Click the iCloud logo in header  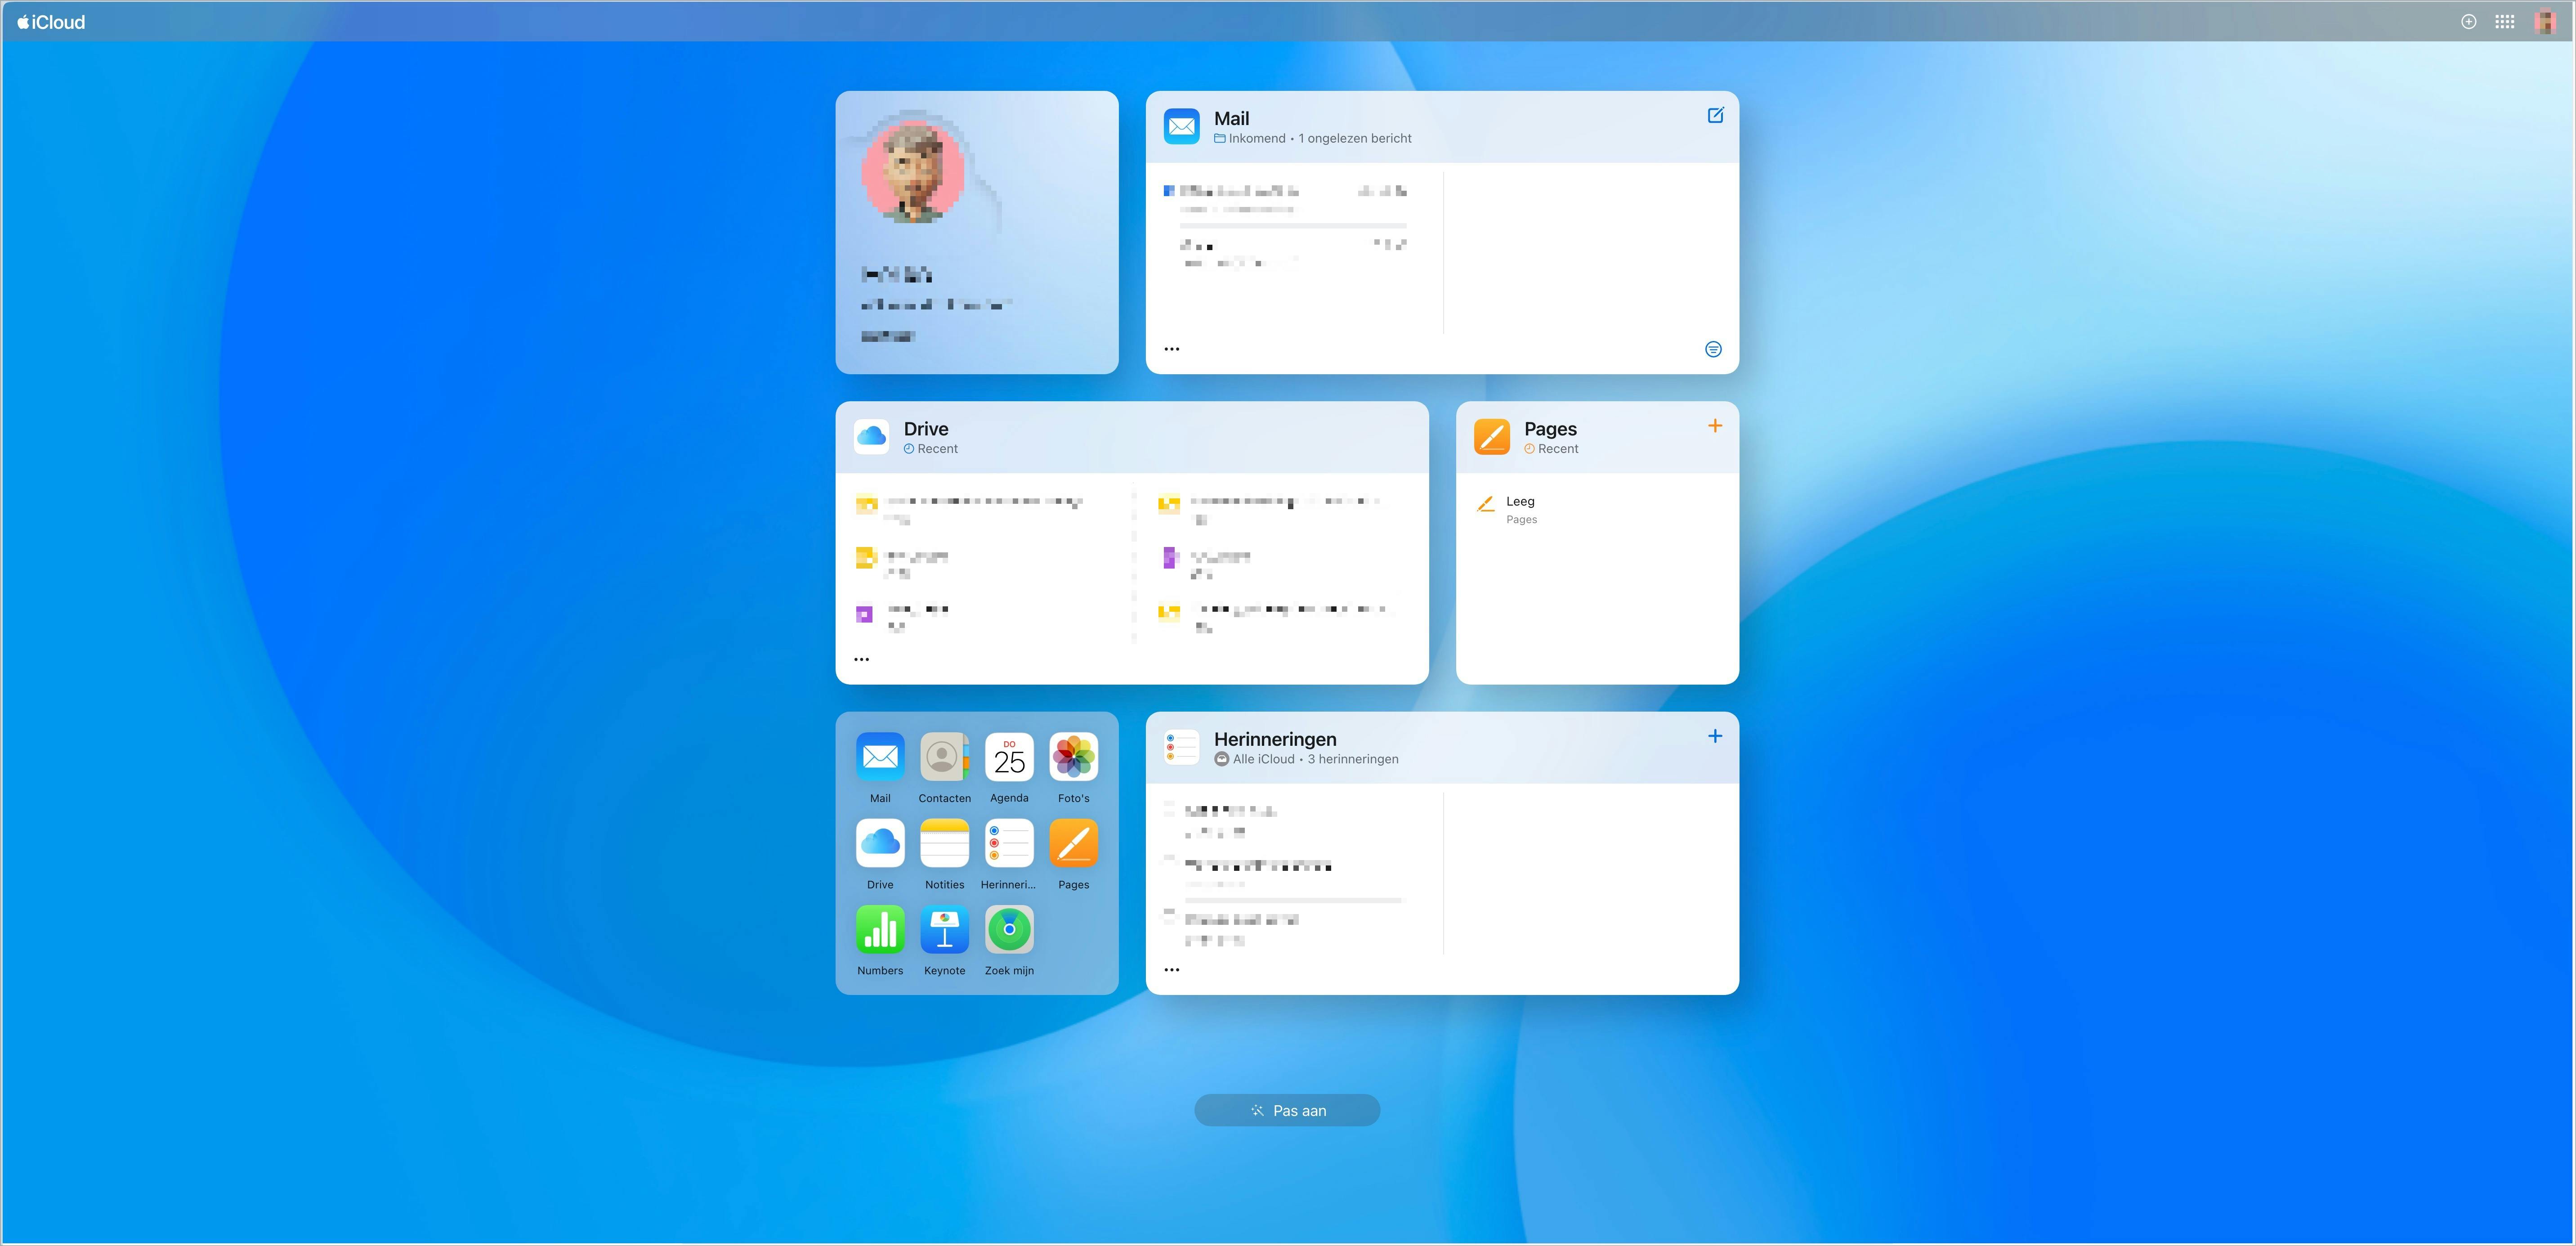[x=51, y=22]
